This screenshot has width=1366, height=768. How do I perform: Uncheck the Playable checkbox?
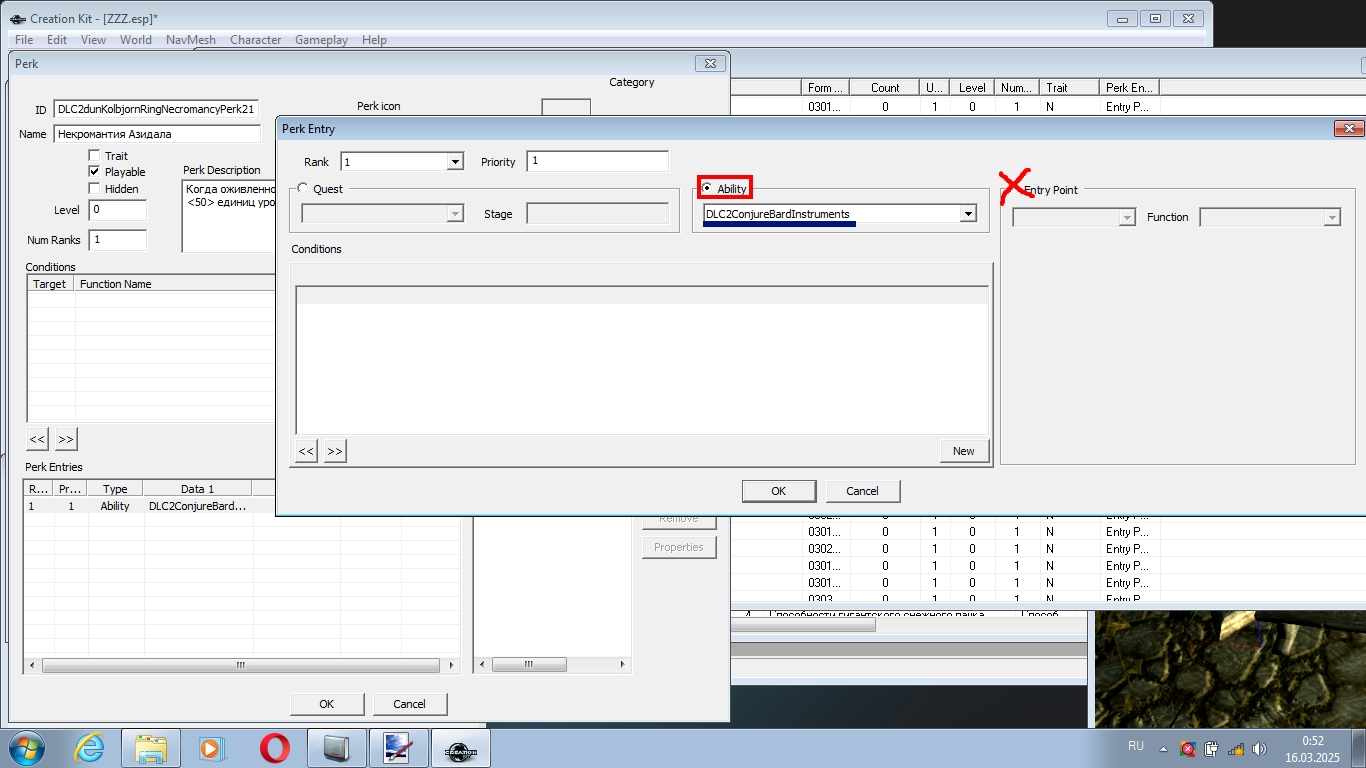tap(94, 172)
